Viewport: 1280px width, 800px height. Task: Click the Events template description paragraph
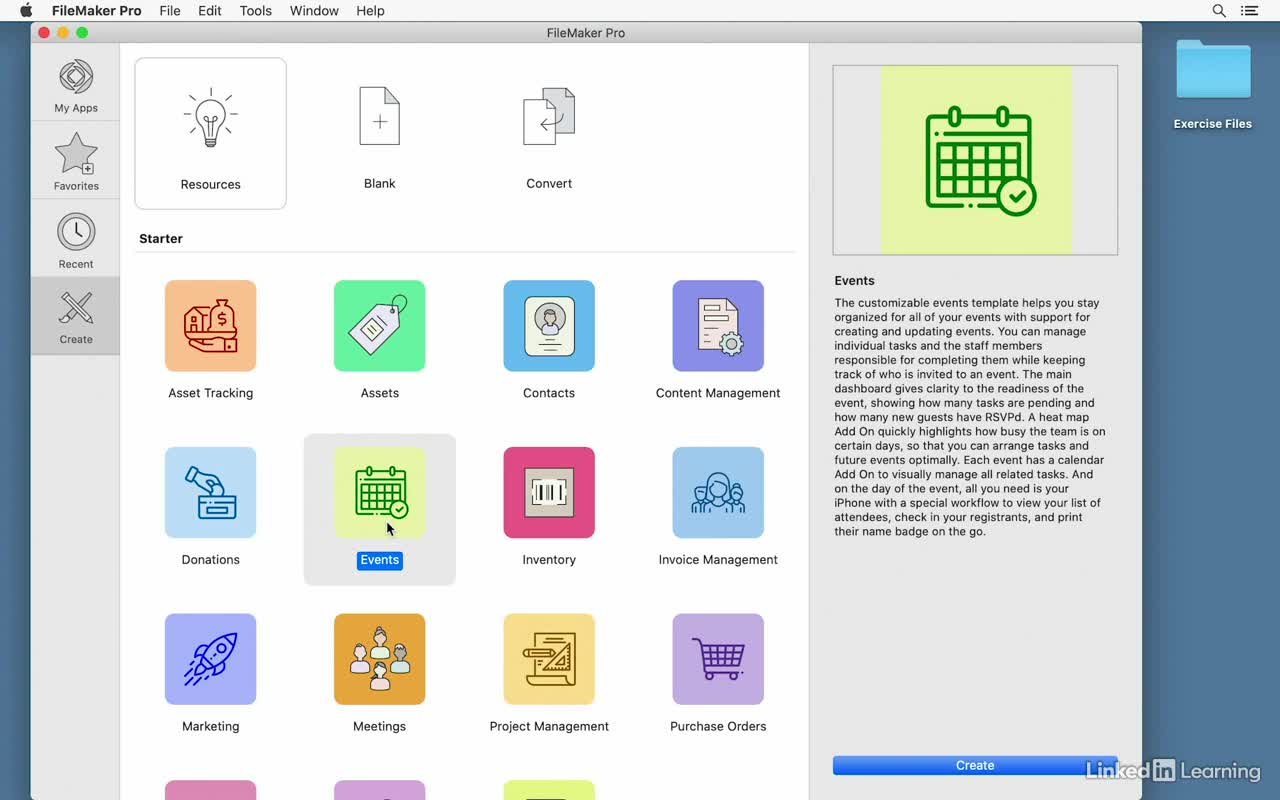(x=970, y=417)
